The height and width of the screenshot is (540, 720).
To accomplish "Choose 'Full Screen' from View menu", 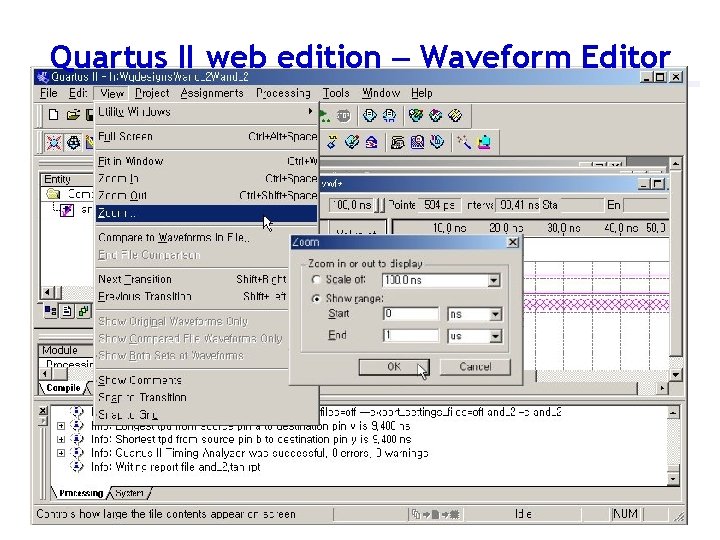I will [x=207, y=137].
